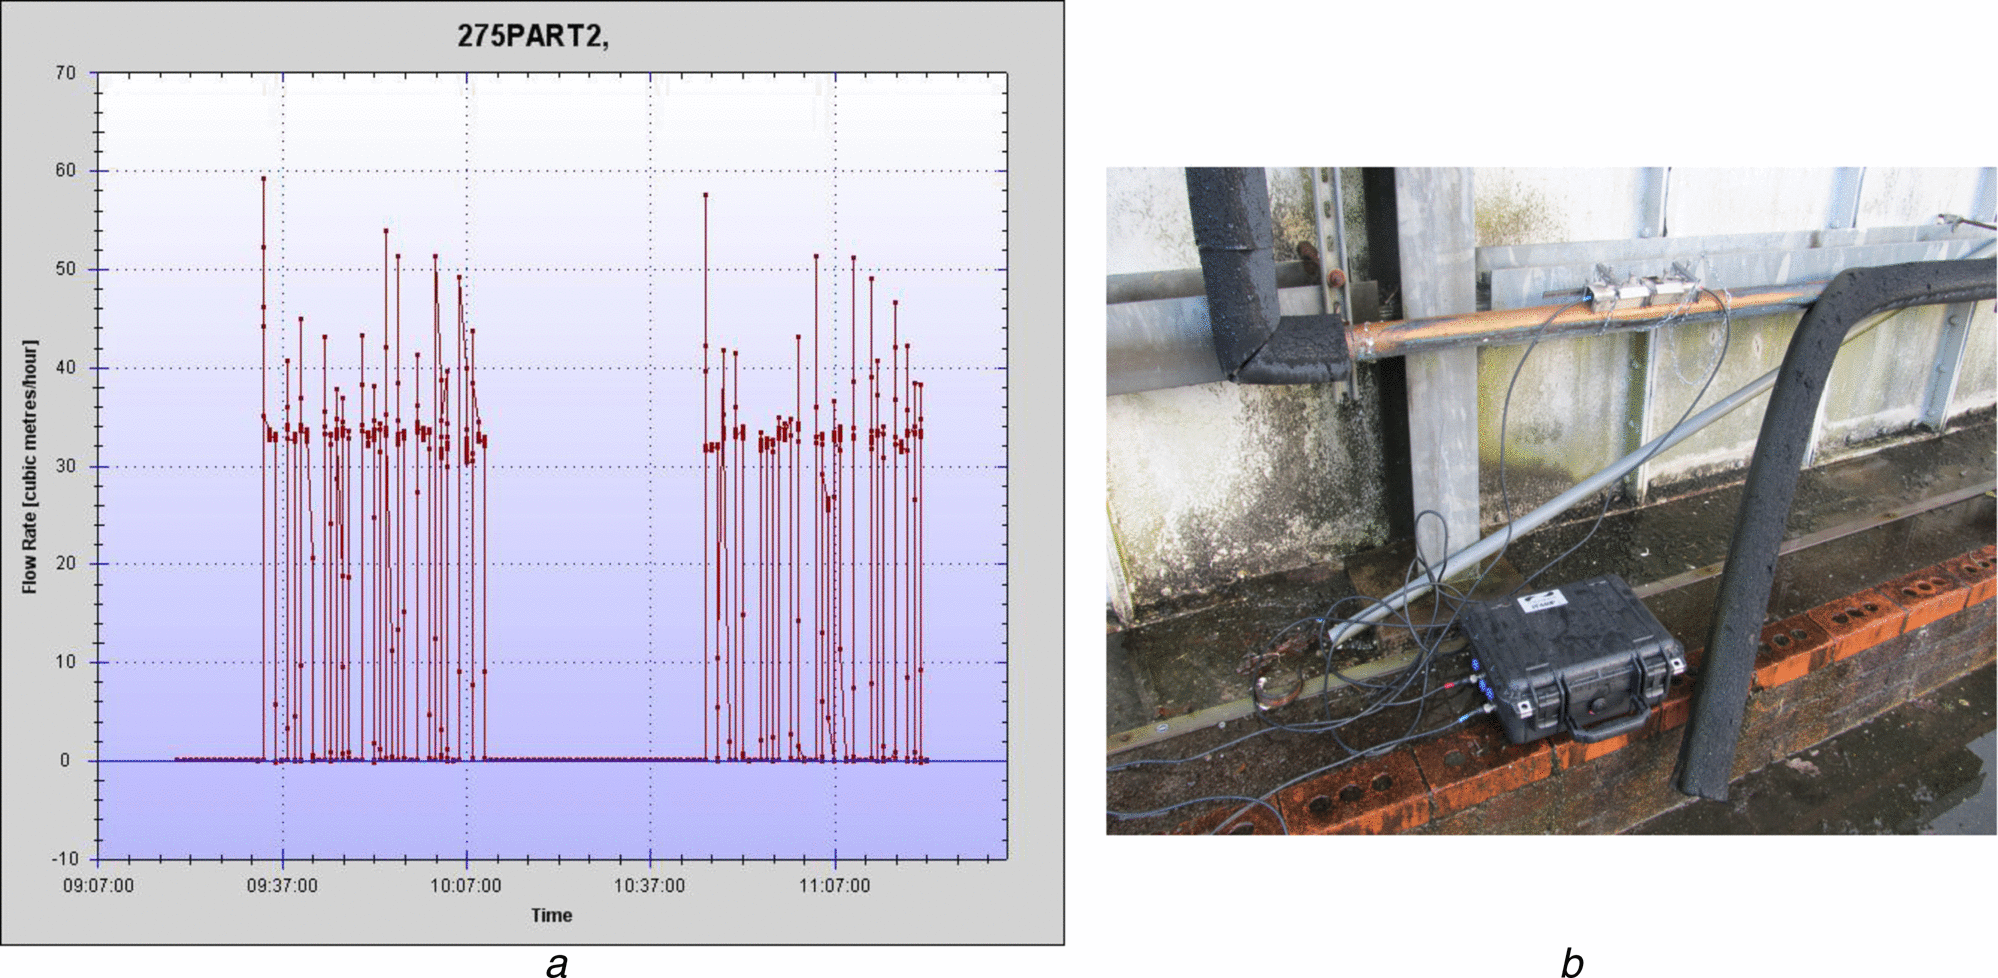The image size is (1998, 978).
Task: Click the panel caption letter b
Action: click(1571, 961)
